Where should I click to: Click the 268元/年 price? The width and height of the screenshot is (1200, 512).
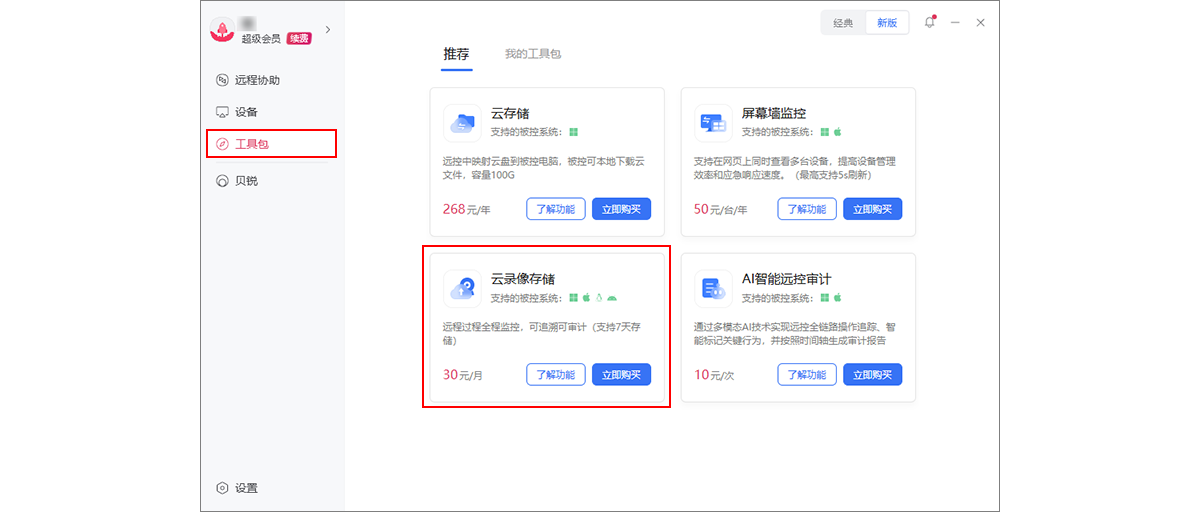click(x=467, y=209)
